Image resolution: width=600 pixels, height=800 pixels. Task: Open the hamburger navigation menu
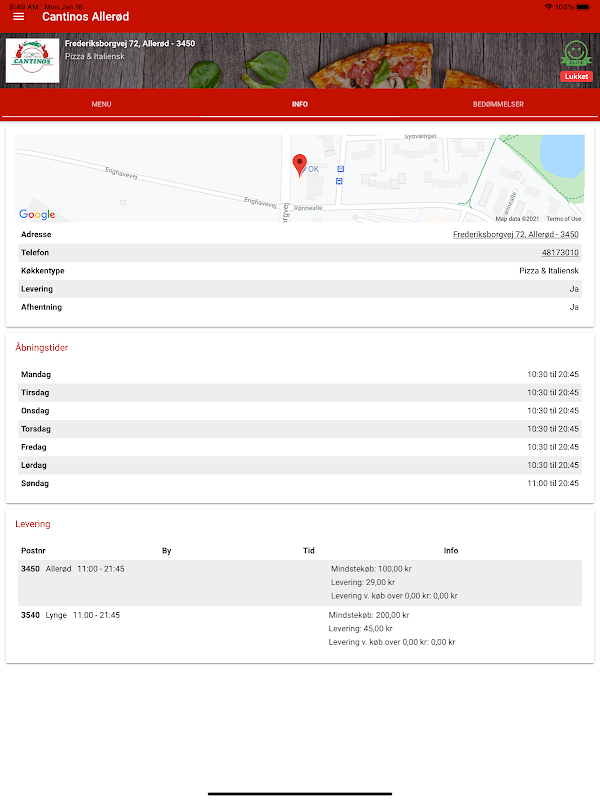pyautogui.click(x=18, y=17)
